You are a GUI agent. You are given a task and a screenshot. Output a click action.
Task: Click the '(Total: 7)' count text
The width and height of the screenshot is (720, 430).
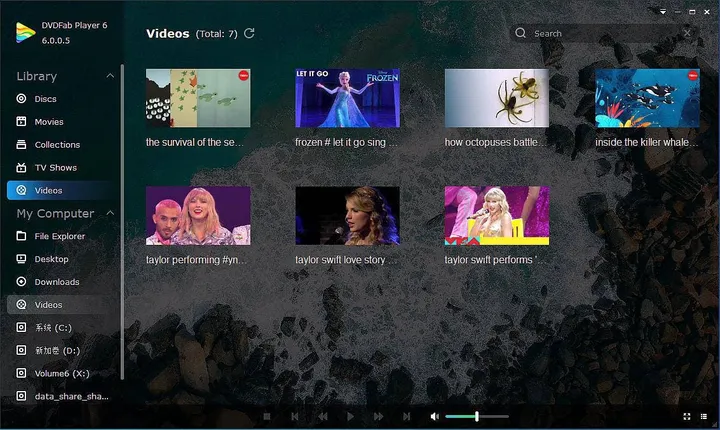pos(217,34)
